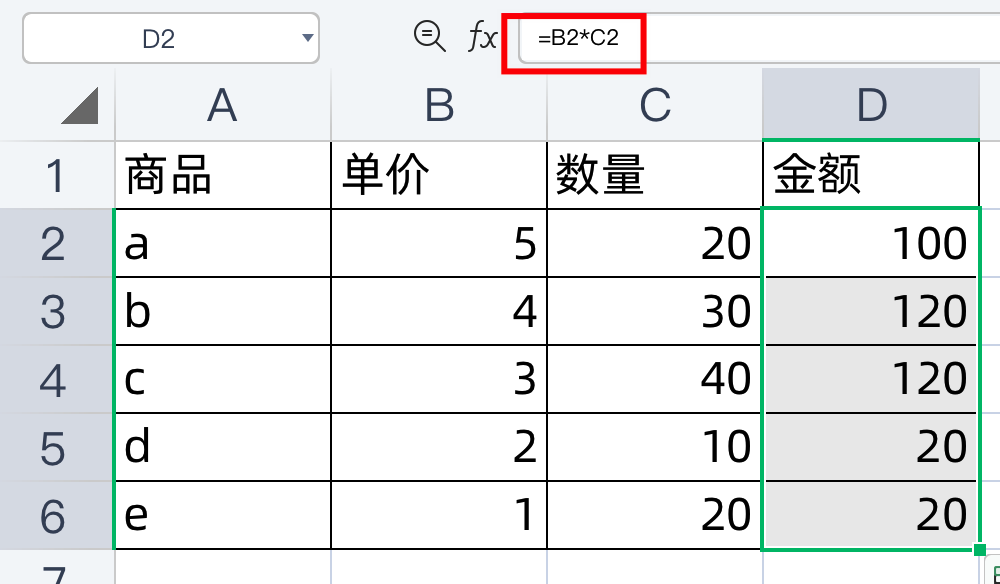Click the fill handle at D6 corner
Image resolution: width=1000 pixels, height=584 pixels.
pyautogui.click(x=979, y=550)
